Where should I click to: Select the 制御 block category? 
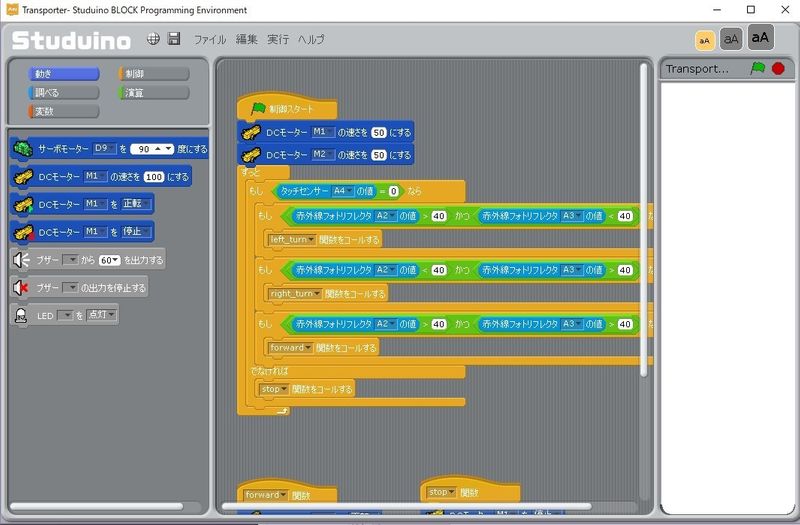153,74
